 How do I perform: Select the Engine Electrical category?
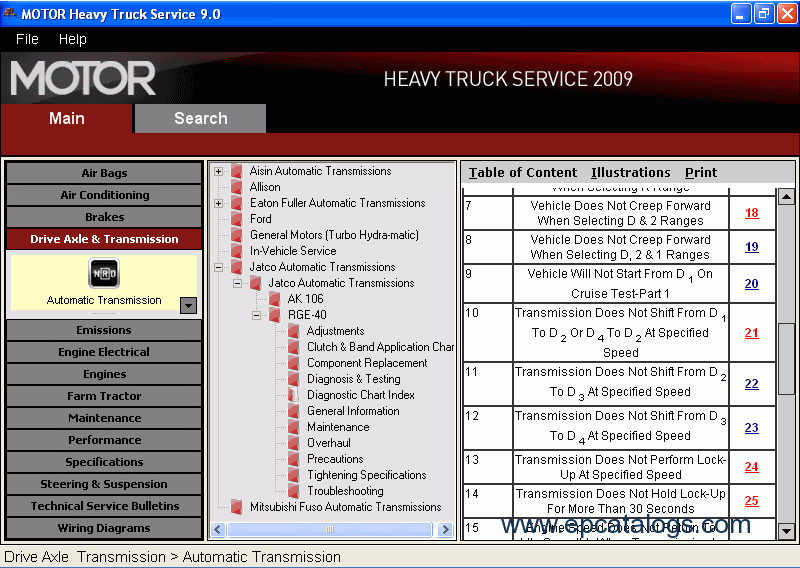coord(104,352)
